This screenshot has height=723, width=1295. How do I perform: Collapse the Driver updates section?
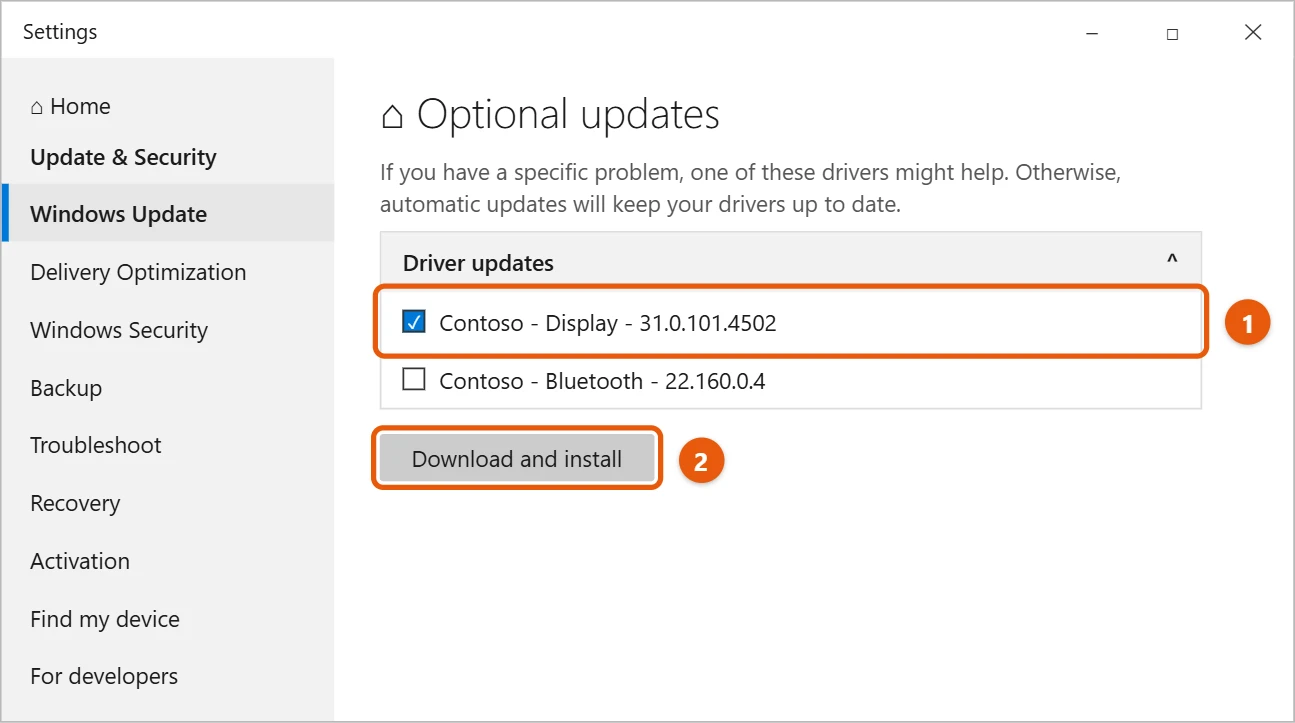tap(1172, 261)
